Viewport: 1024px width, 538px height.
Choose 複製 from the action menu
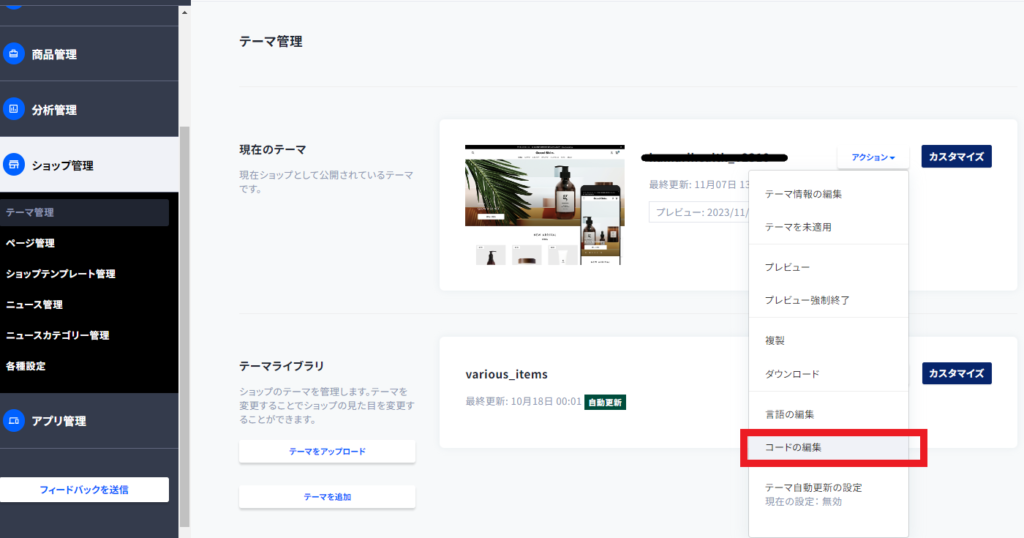point(776,341)
